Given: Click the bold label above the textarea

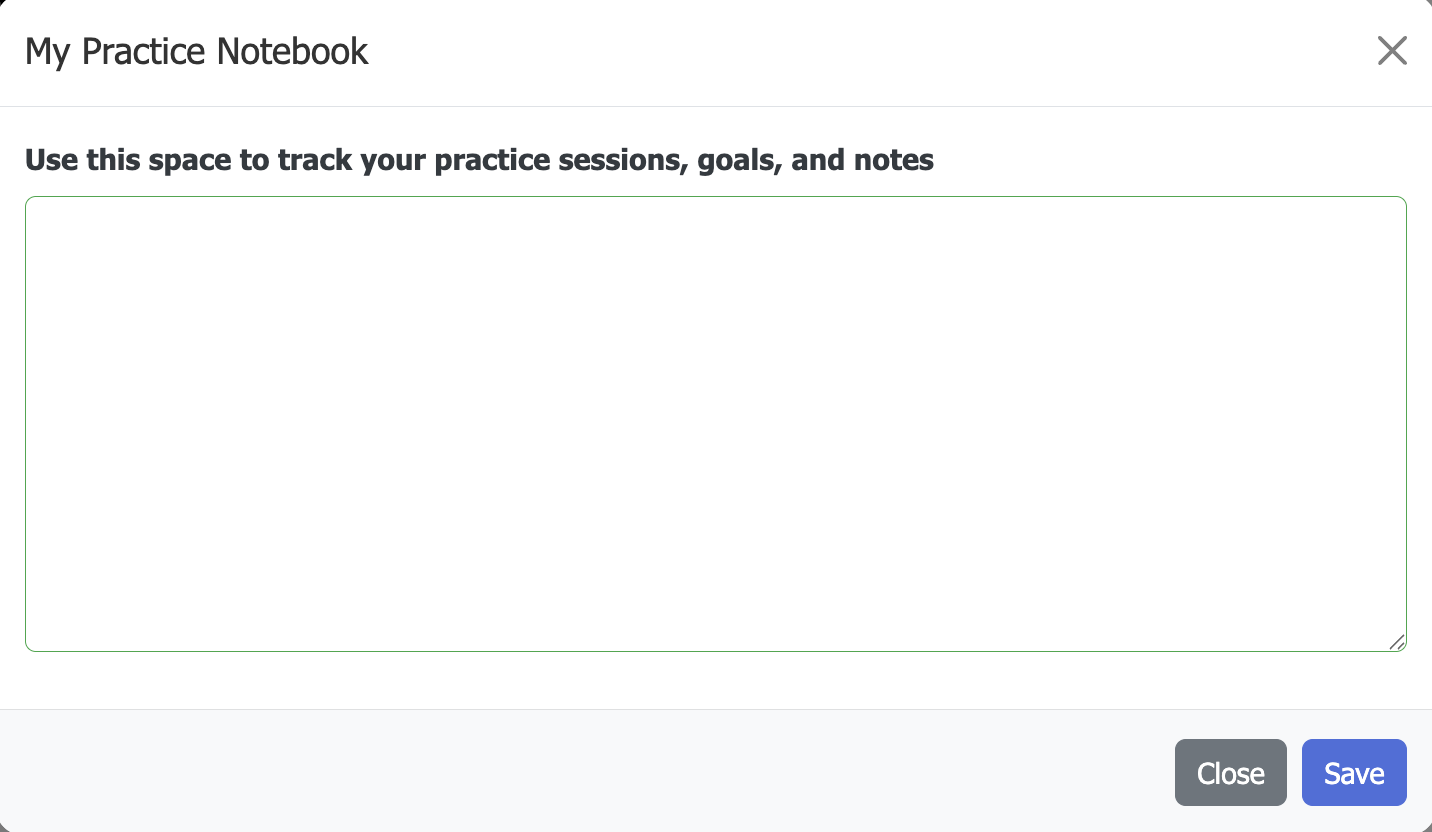Looking at the screenshot, I should [x=479, y=160].
